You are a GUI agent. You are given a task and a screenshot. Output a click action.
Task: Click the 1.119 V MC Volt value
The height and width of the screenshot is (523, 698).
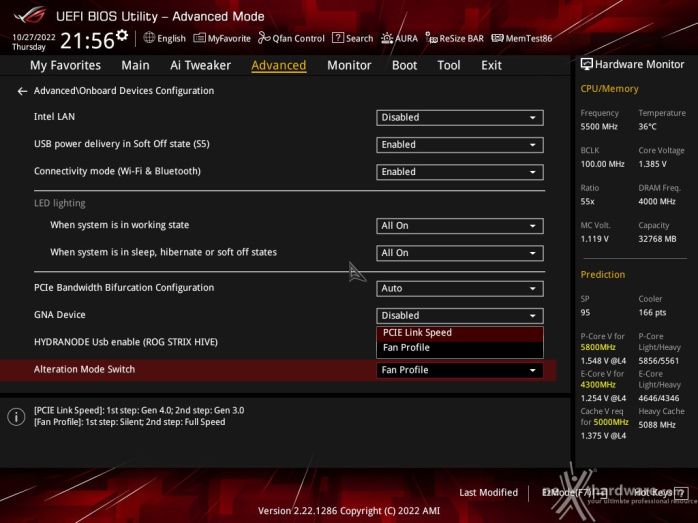coord(594,239)
